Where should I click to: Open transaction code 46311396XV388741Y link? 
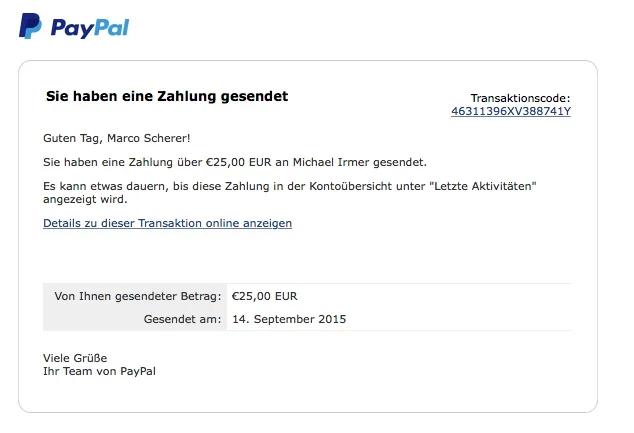coord(510,111)
